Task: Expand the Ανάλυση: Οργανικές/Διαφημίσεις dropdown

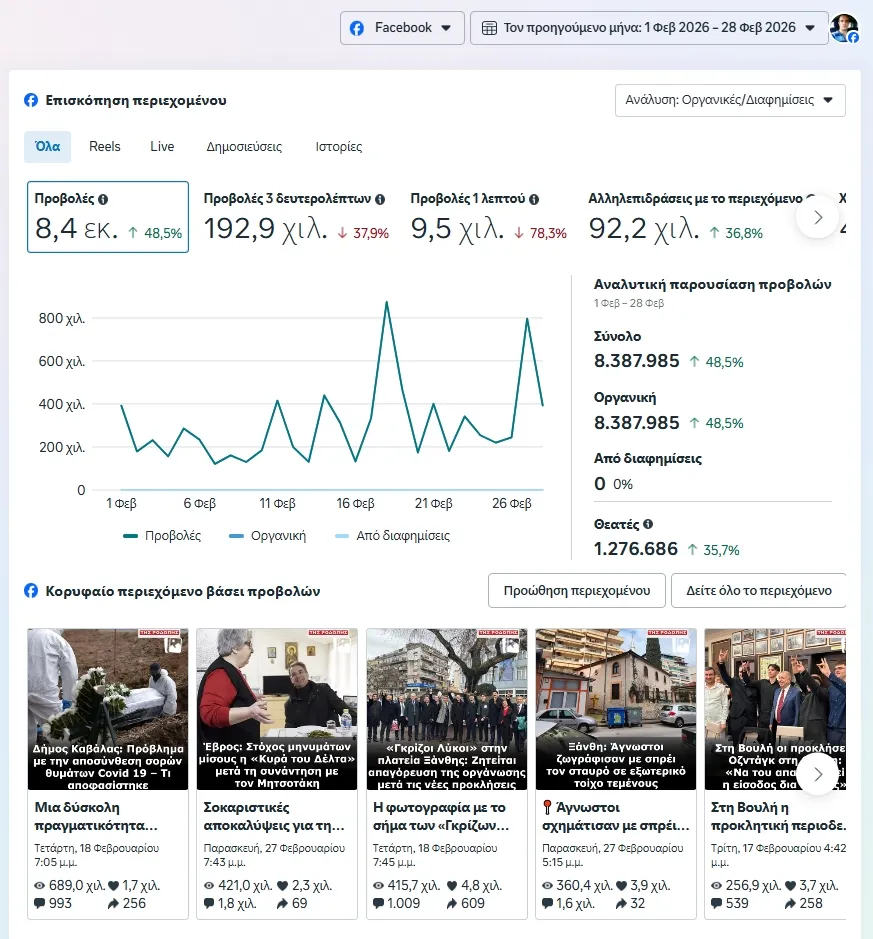Action: (x=730, y=100)
